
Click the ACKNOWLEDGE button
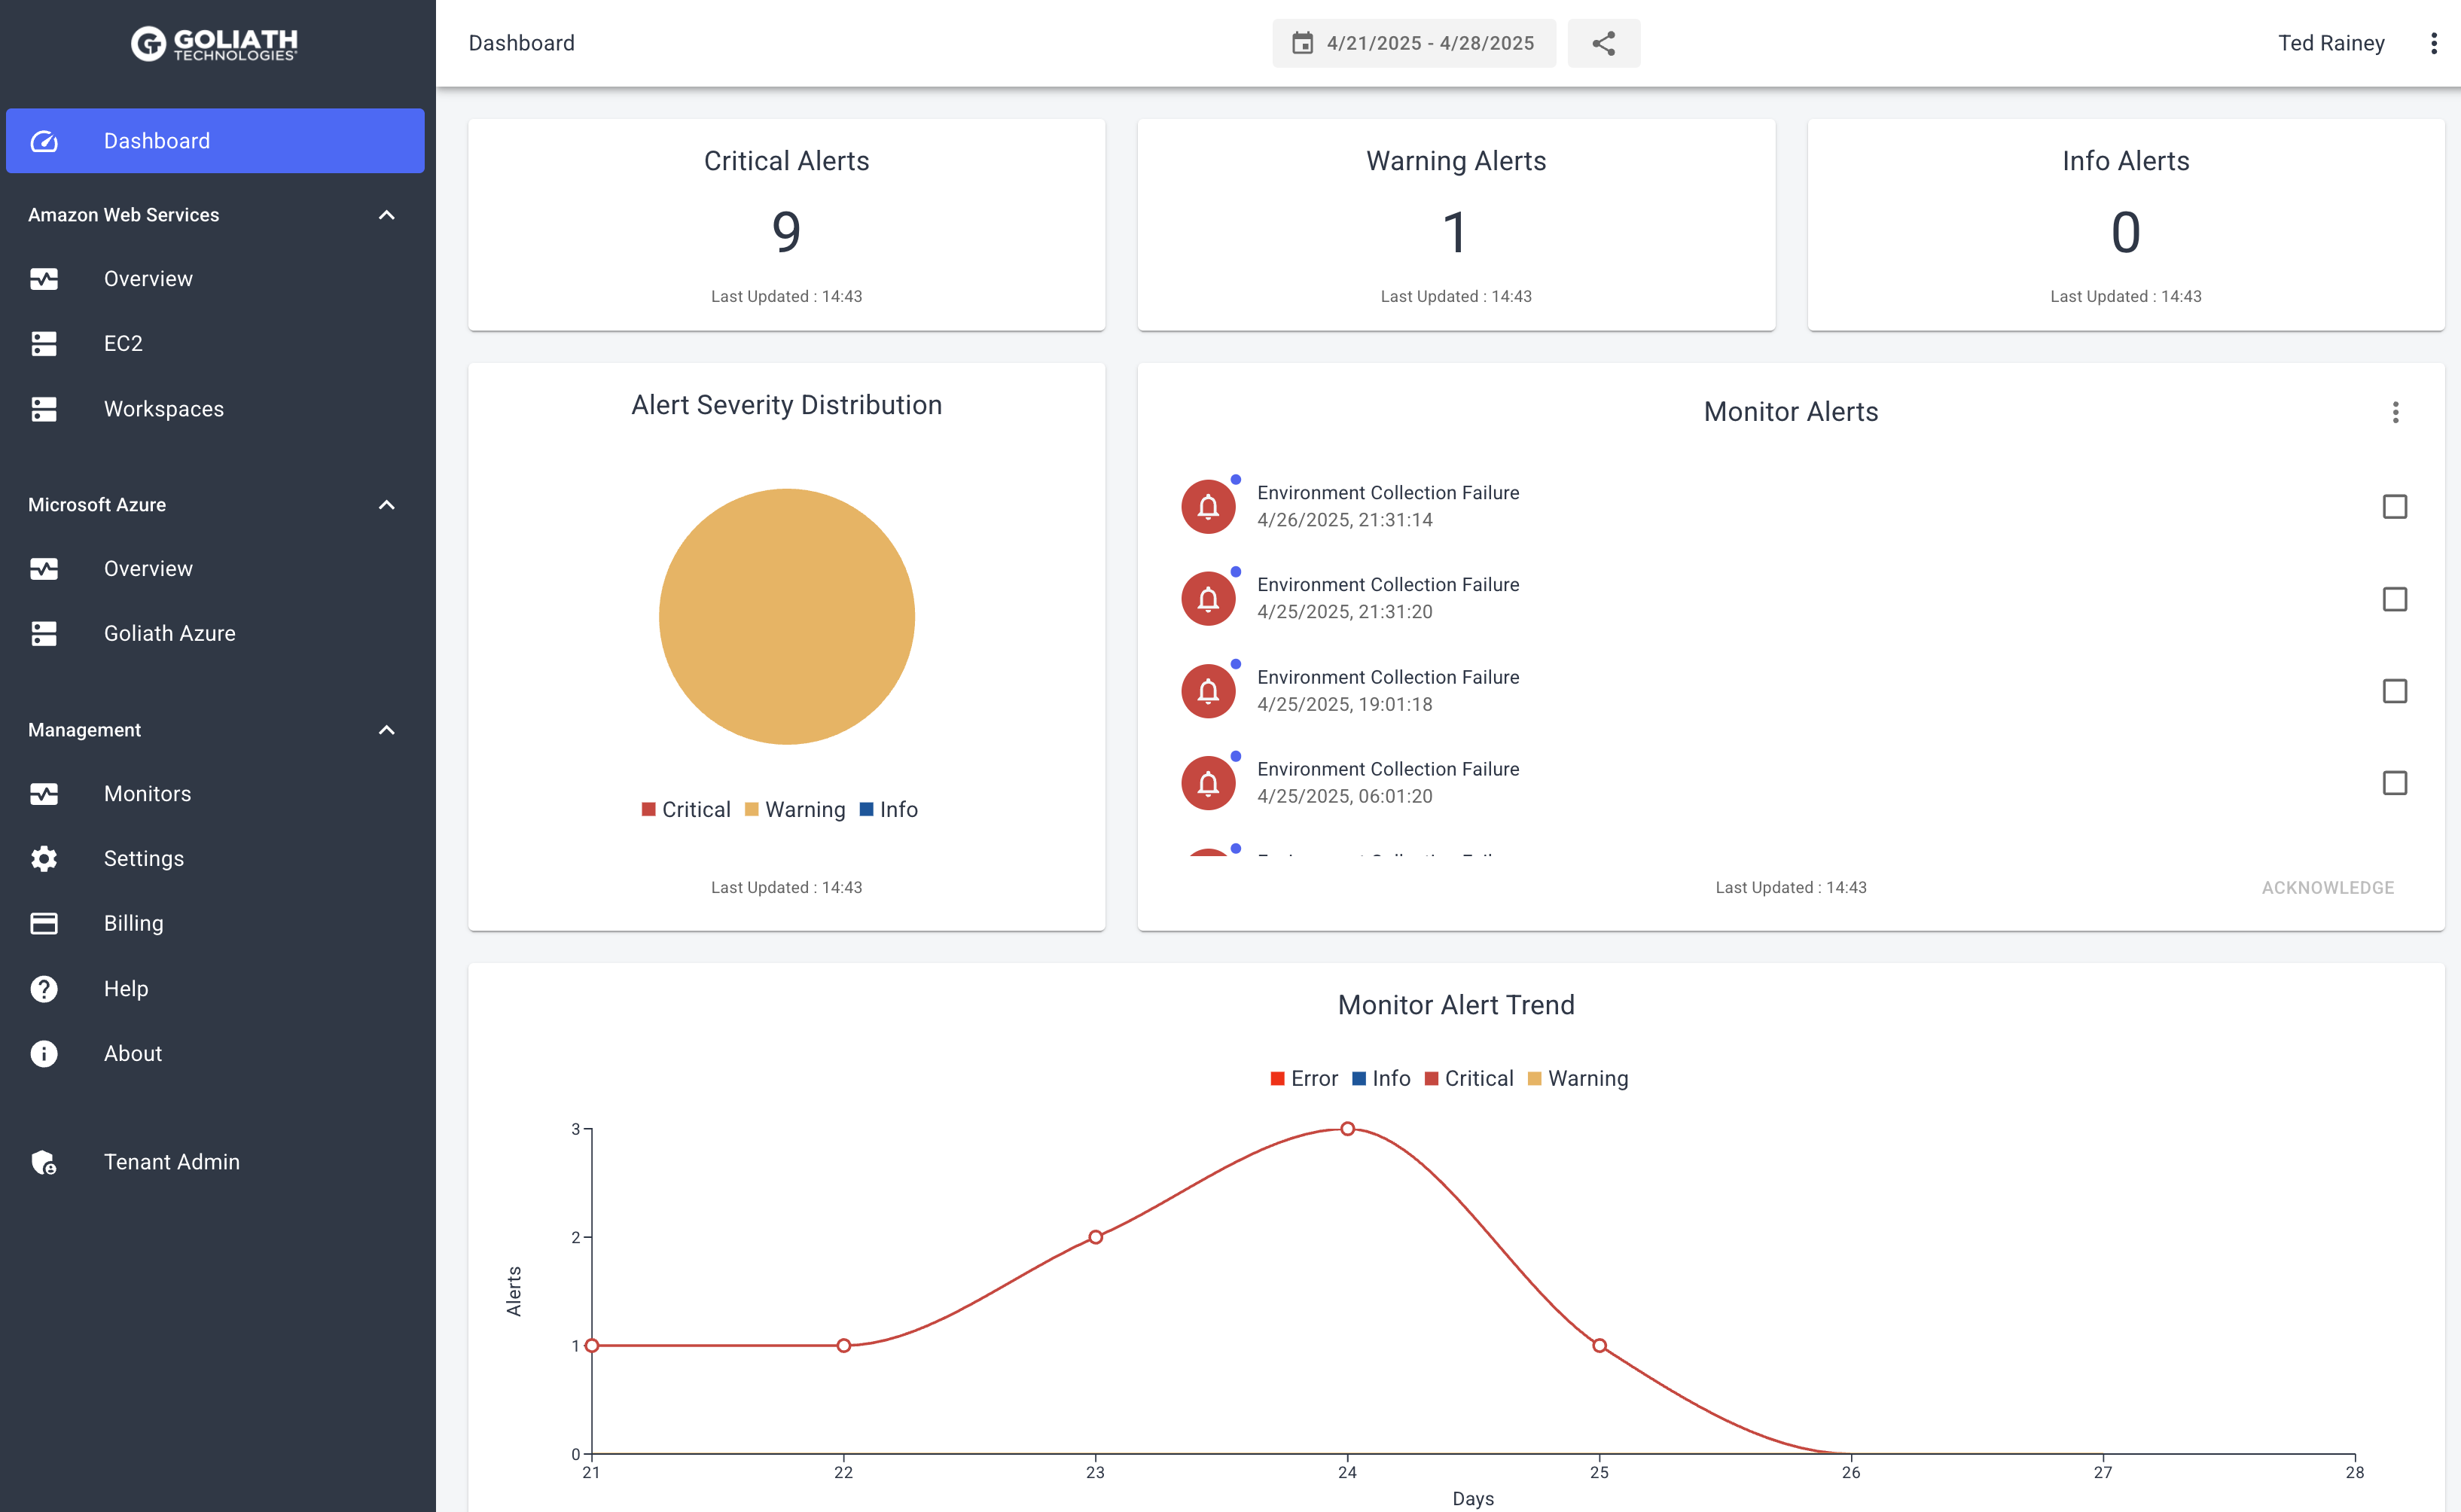click(x=2327, y=887)
